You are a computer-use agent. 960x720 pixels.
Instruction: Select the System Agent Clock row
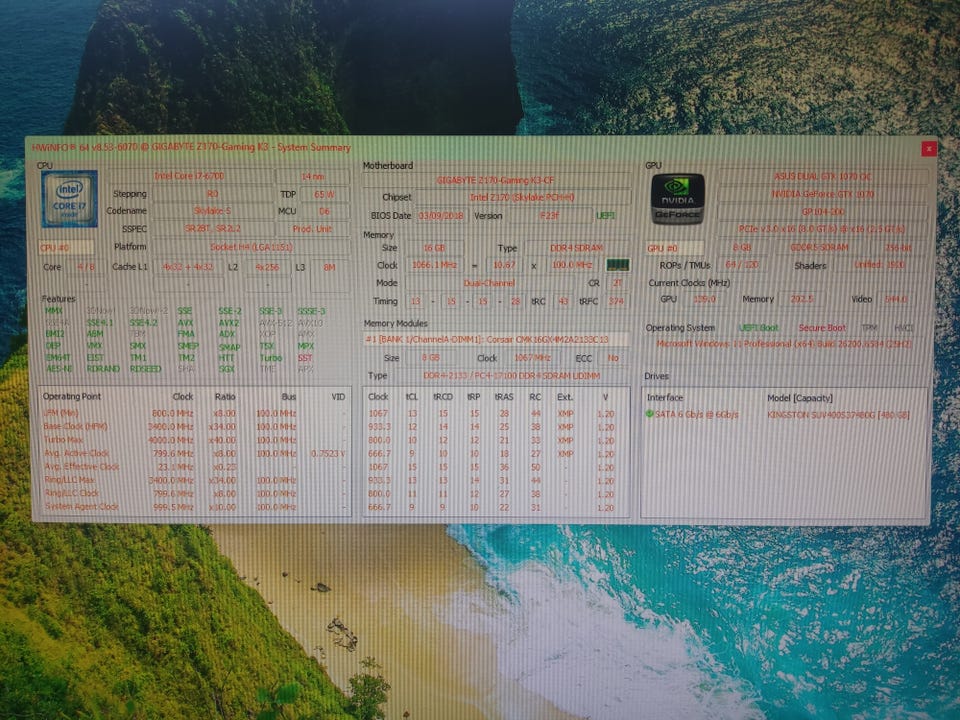pos(193,507)
